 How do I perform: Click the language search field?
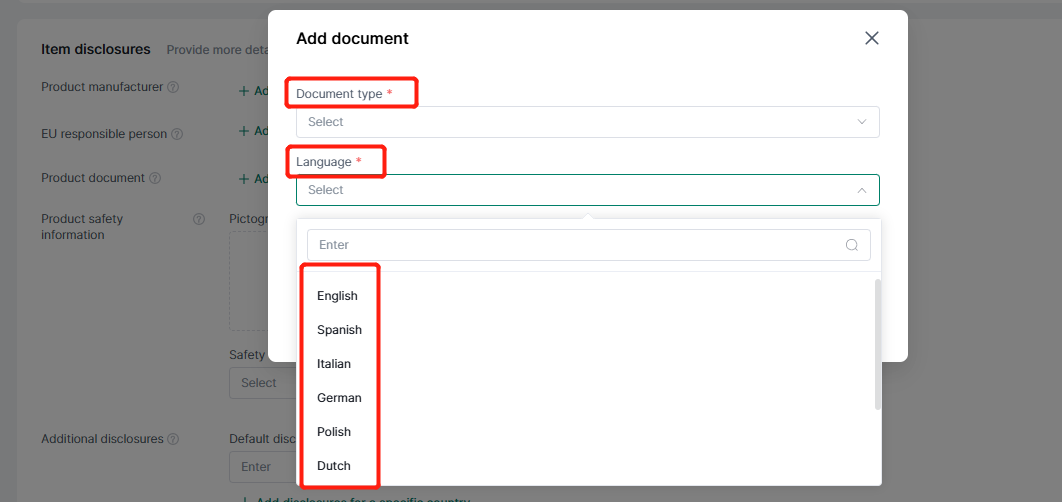[575, 245]
